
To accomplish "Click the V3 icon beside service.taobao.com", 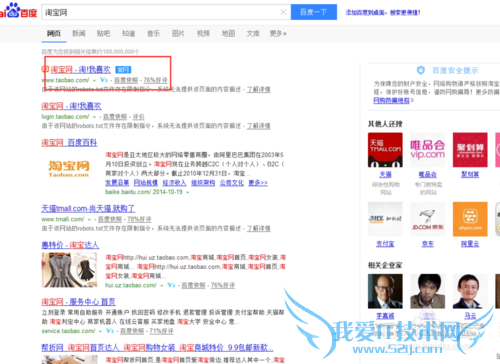I will click(110, 331).
